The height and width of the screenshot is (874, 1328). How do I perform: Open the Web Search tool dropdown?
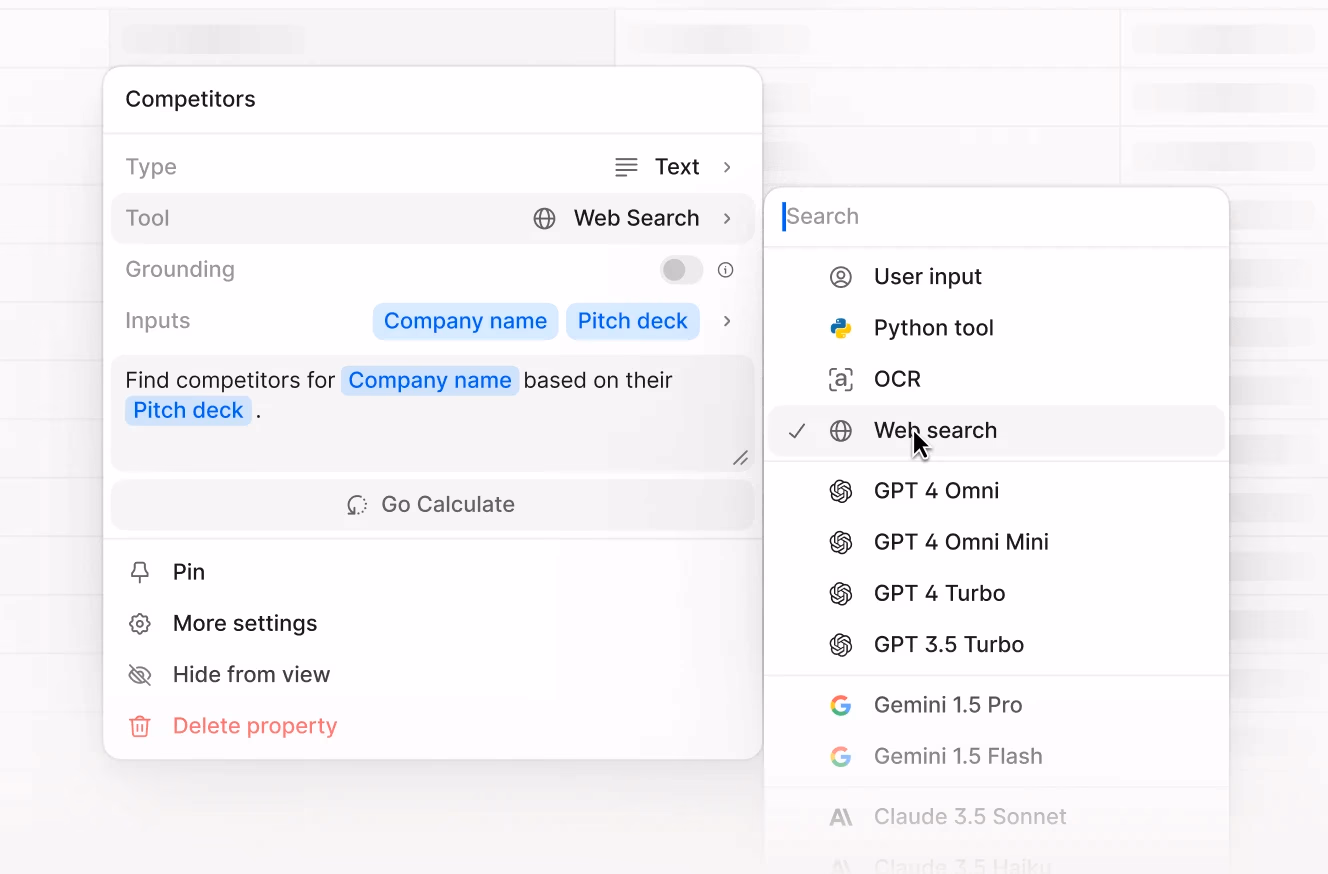pyautogui.click(x=636, y=218)
